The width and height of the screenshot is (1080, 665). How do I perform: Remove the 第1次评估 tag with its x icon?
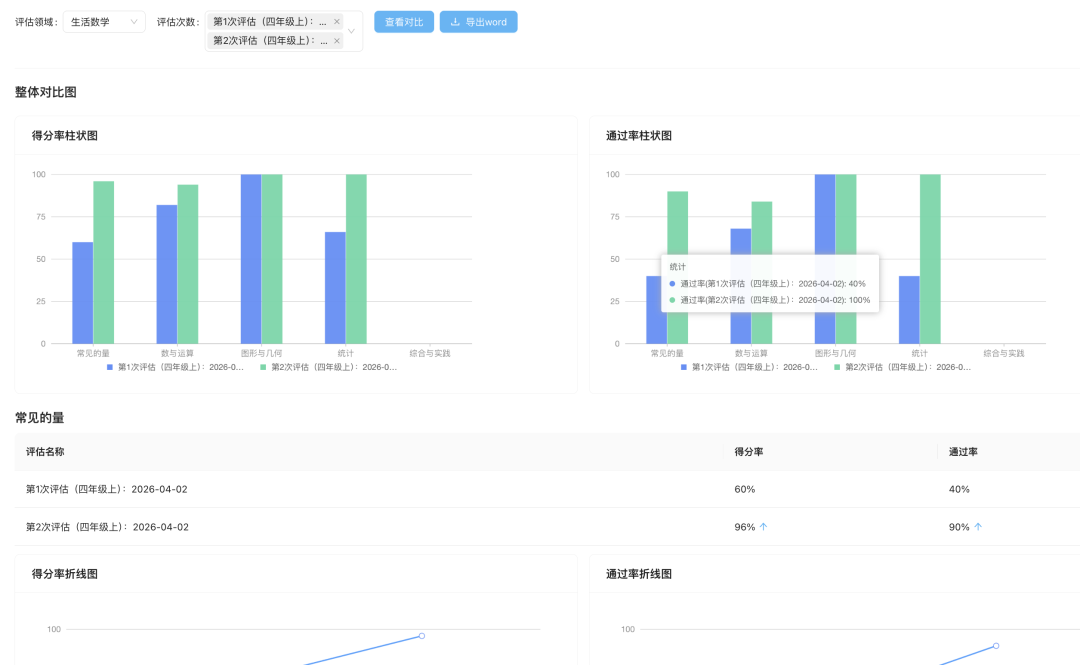(337, 22)
